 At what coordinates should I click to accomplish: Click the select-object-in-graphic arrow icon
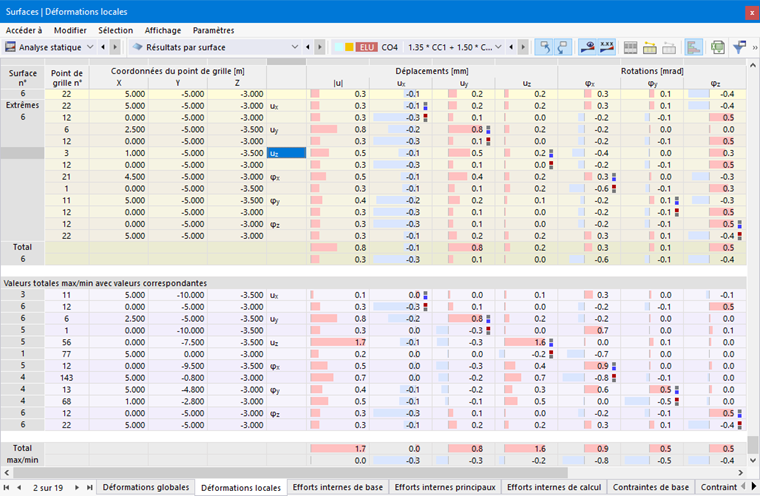545,47
